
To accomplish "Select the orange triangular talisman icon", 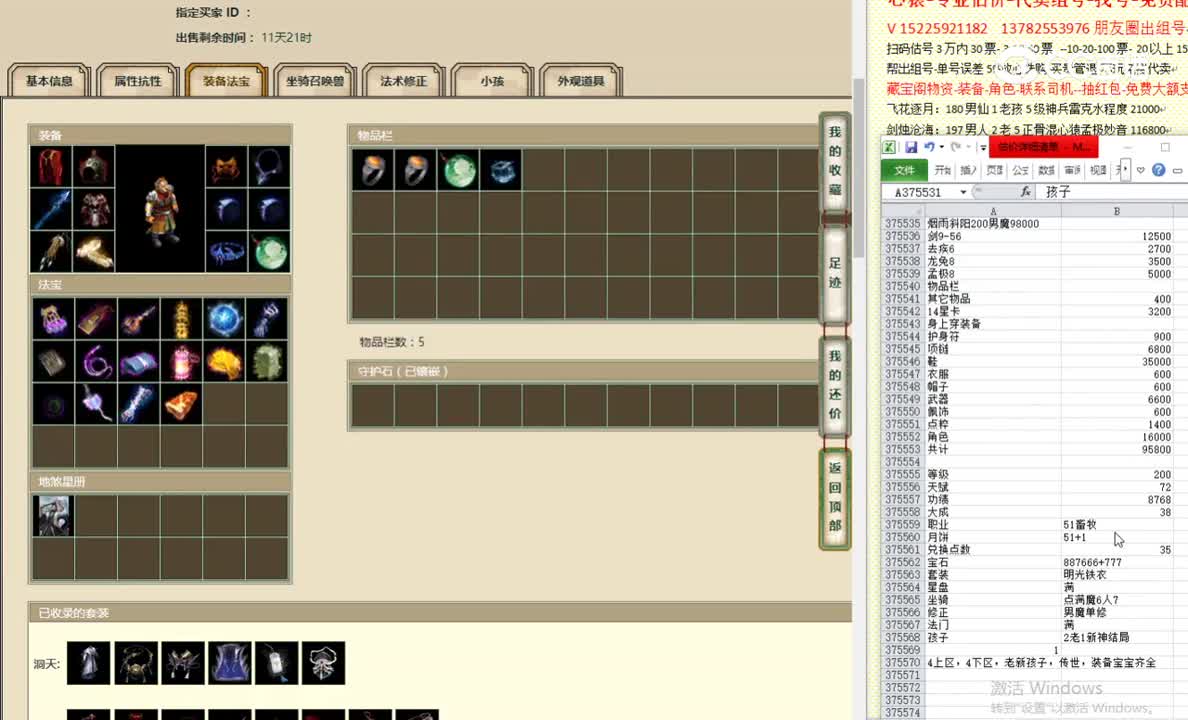I will [182, 404].
